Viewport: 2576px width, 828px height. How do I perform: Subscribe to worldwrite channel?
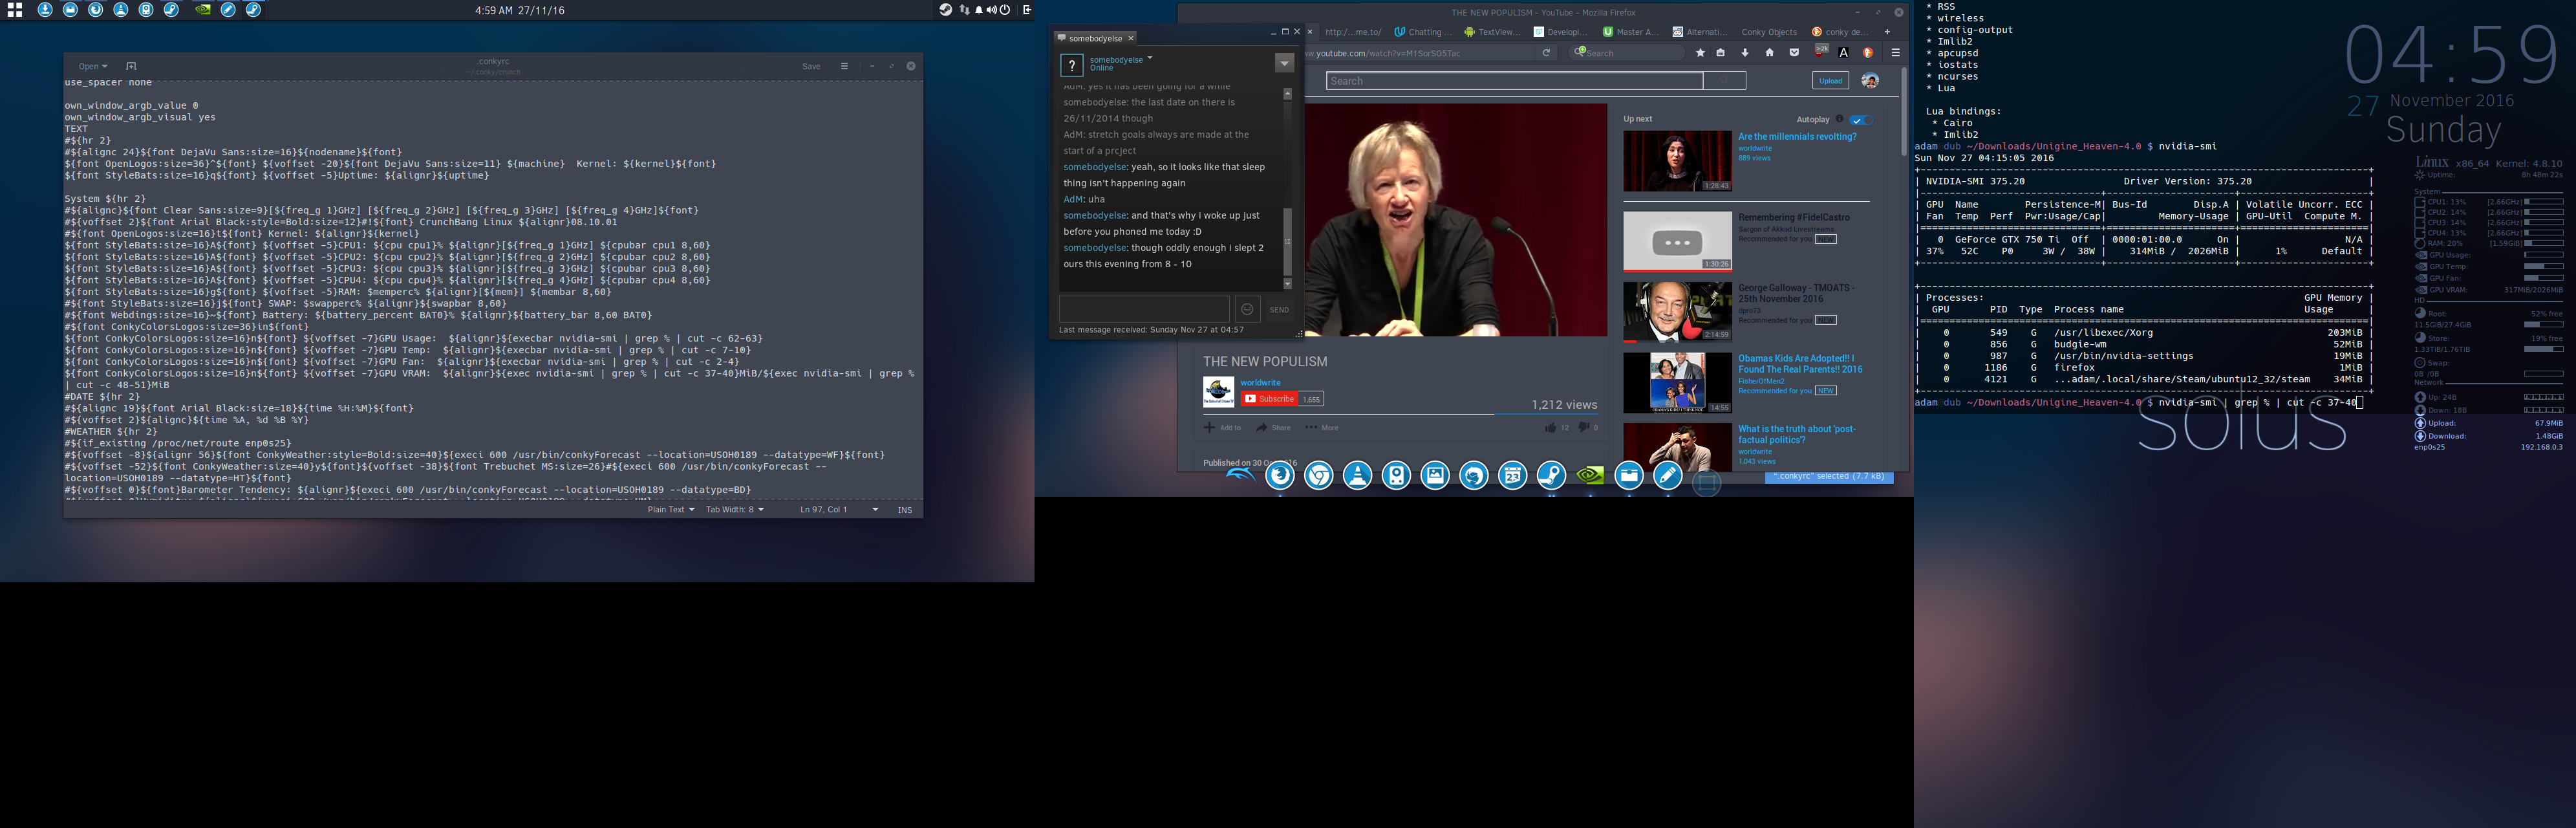[1269, 399]
